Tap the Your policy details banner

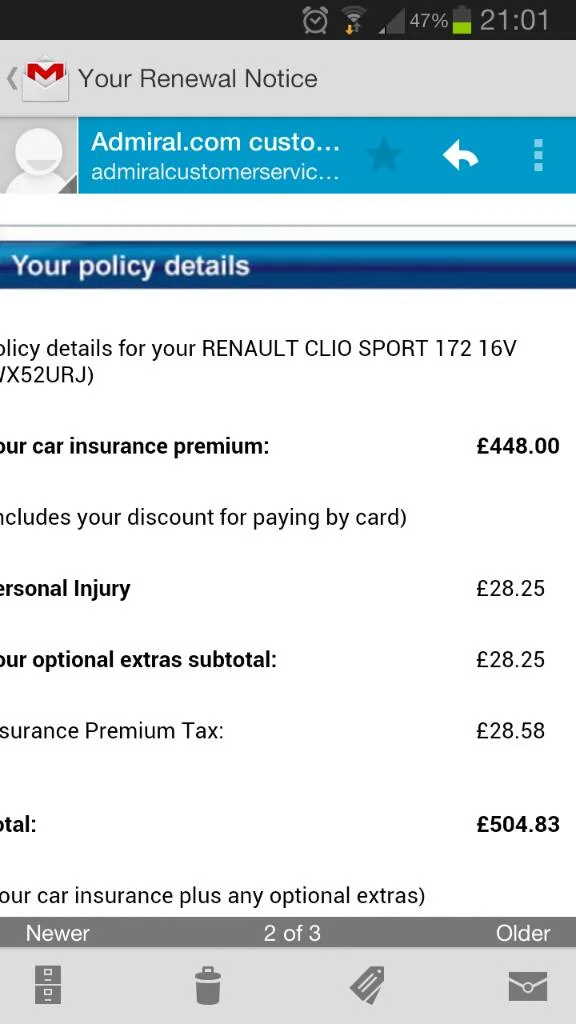click(x=288, y=265)
